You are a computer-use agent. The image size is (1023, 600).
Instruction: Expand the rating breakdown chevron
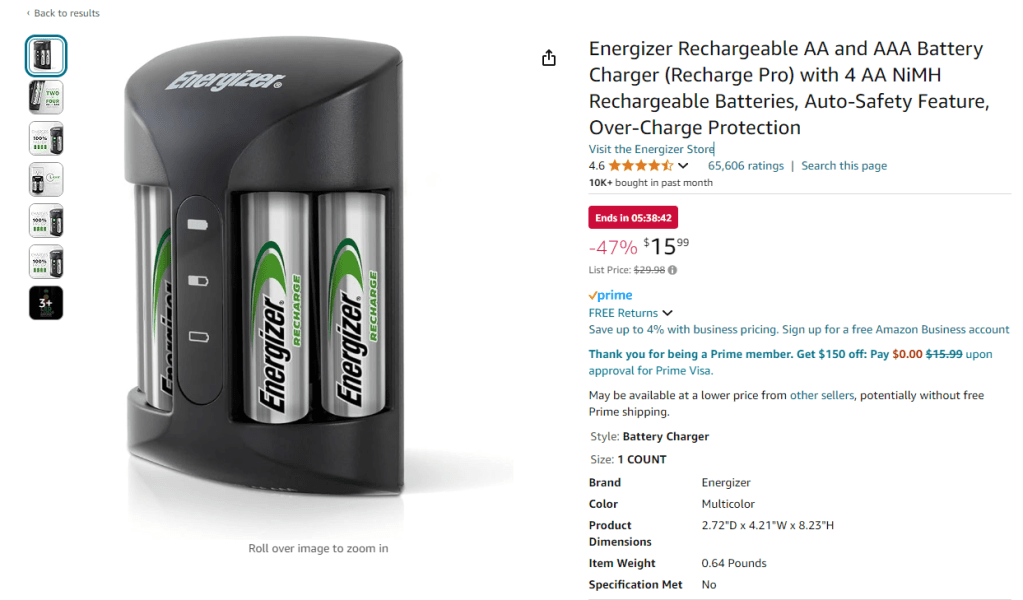683,166
